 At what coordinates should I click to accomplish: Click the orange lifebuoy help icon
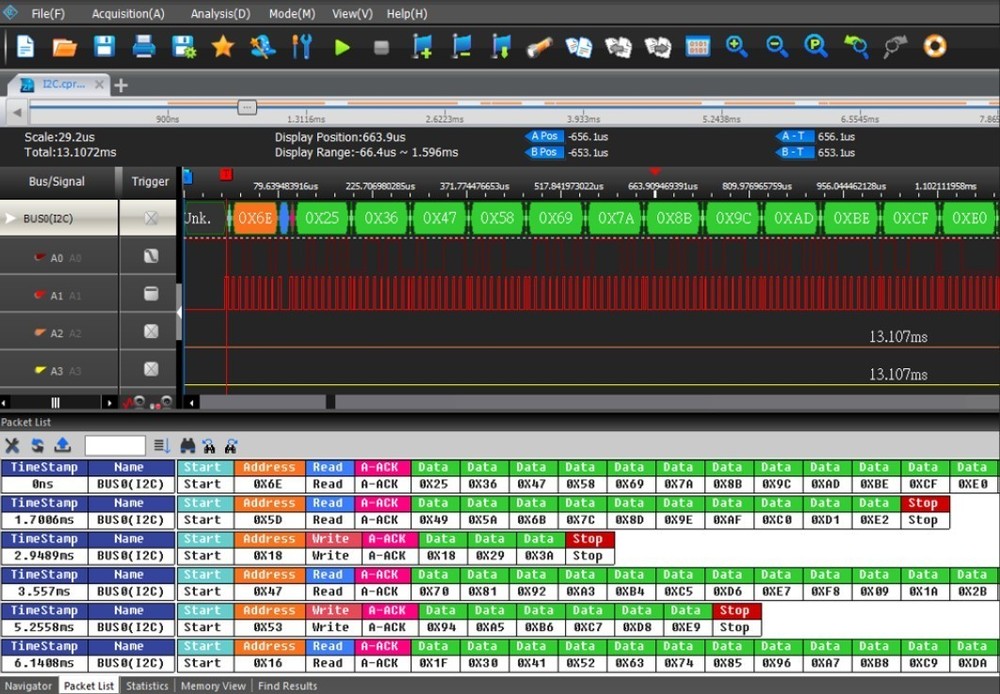click(935, 47)
